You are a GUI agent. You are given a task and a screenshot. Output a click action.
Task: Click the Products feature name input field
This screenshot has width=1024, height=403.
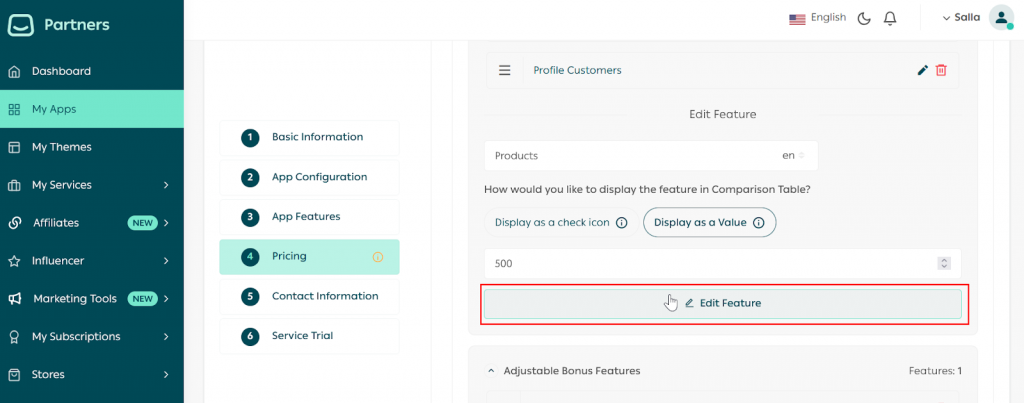[630, 156]
